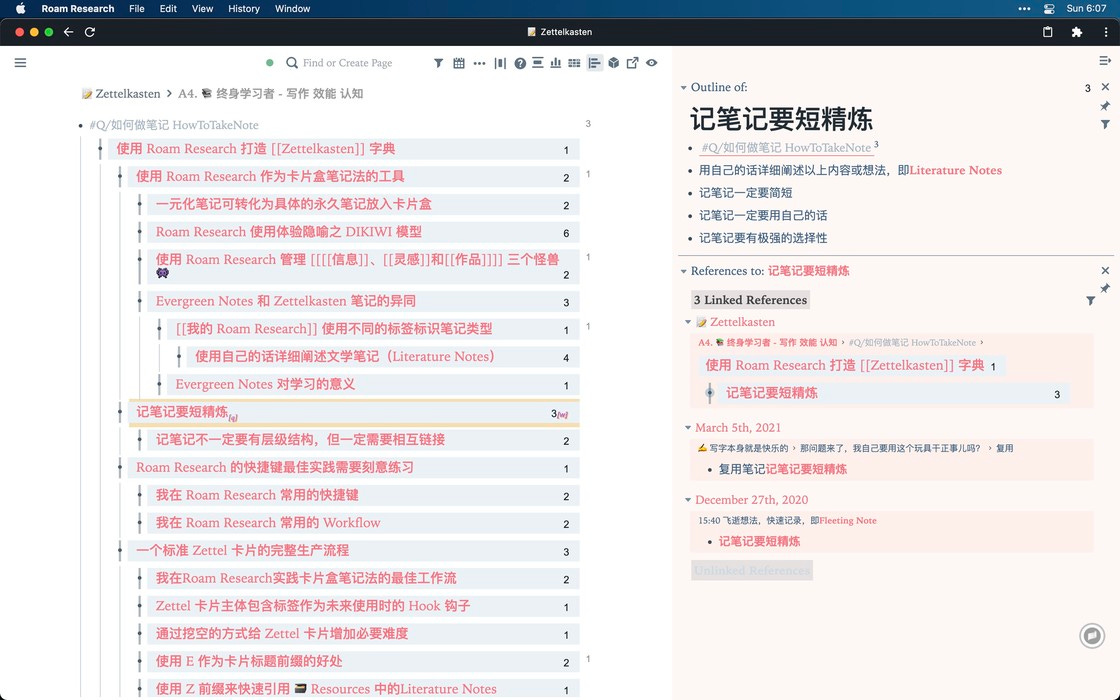Click 记笔记一定要简短 in sidebar outline
This screenshot has width=1120, height=700.
[745, 193]
